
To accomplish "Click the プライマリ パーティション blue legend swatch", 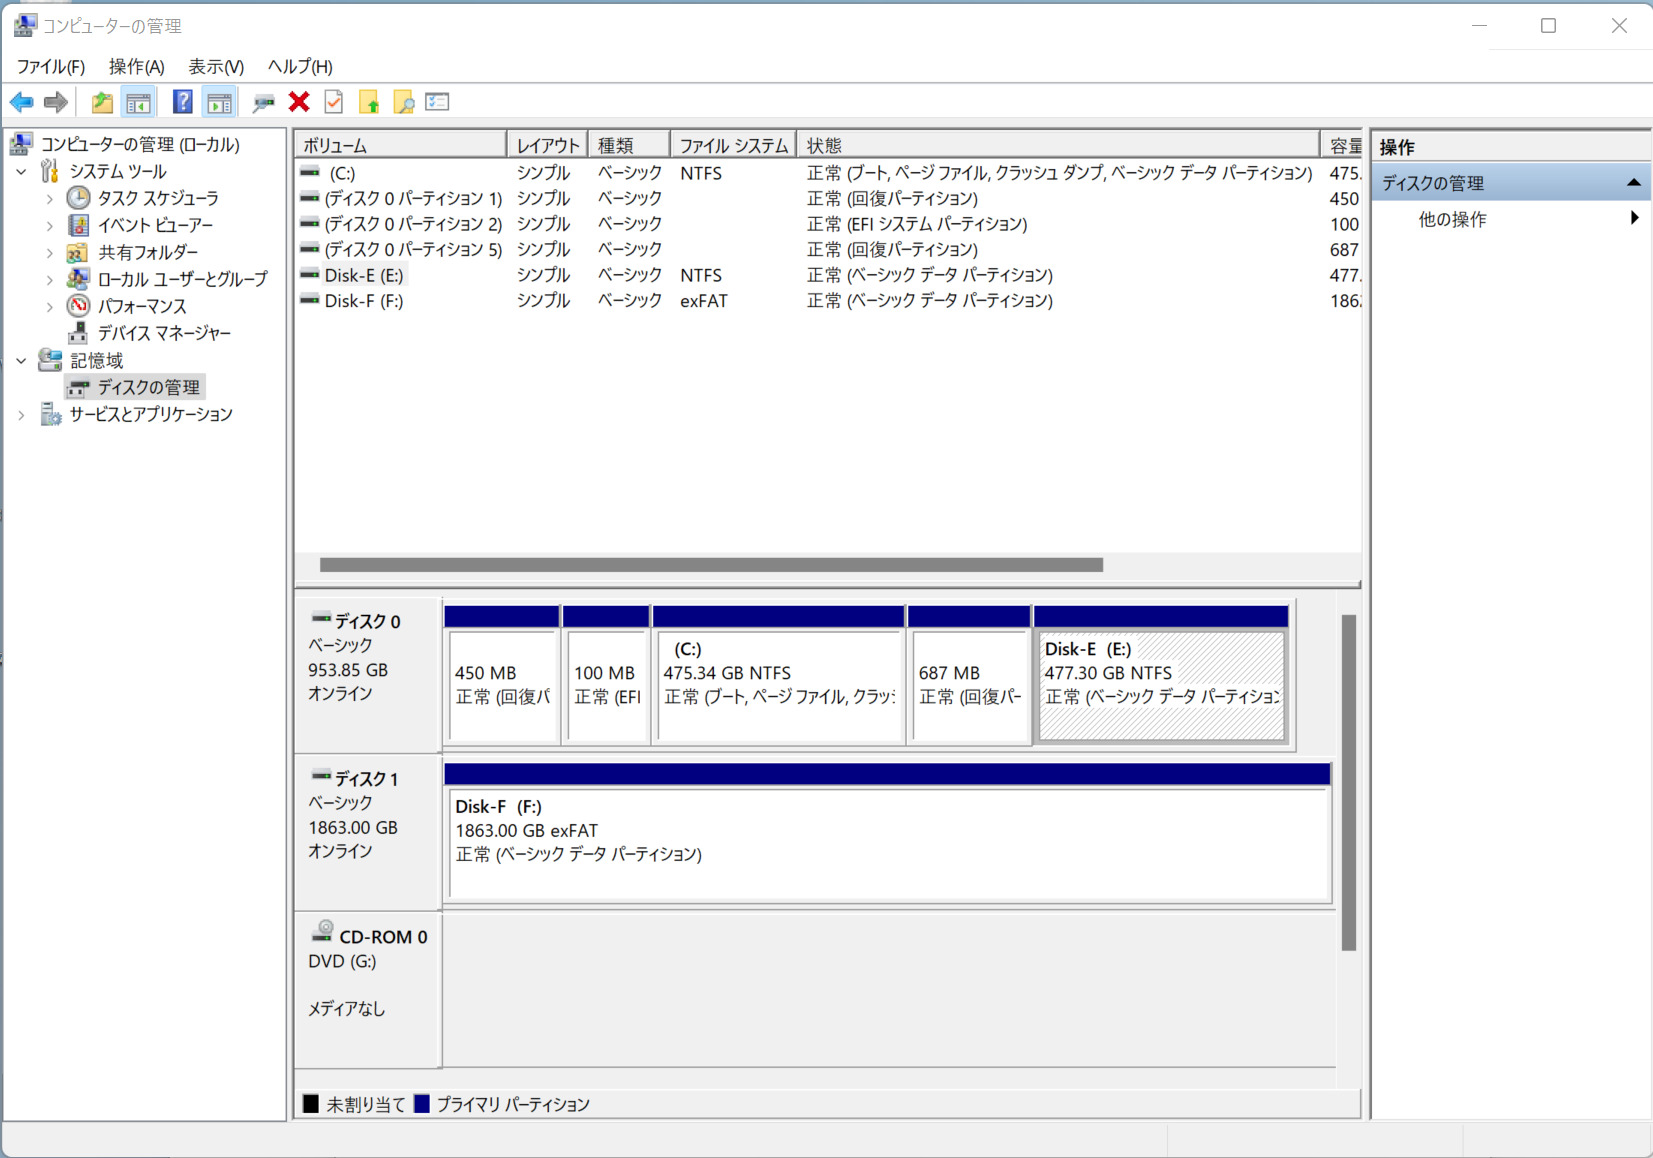I will tap(422, 1104).
